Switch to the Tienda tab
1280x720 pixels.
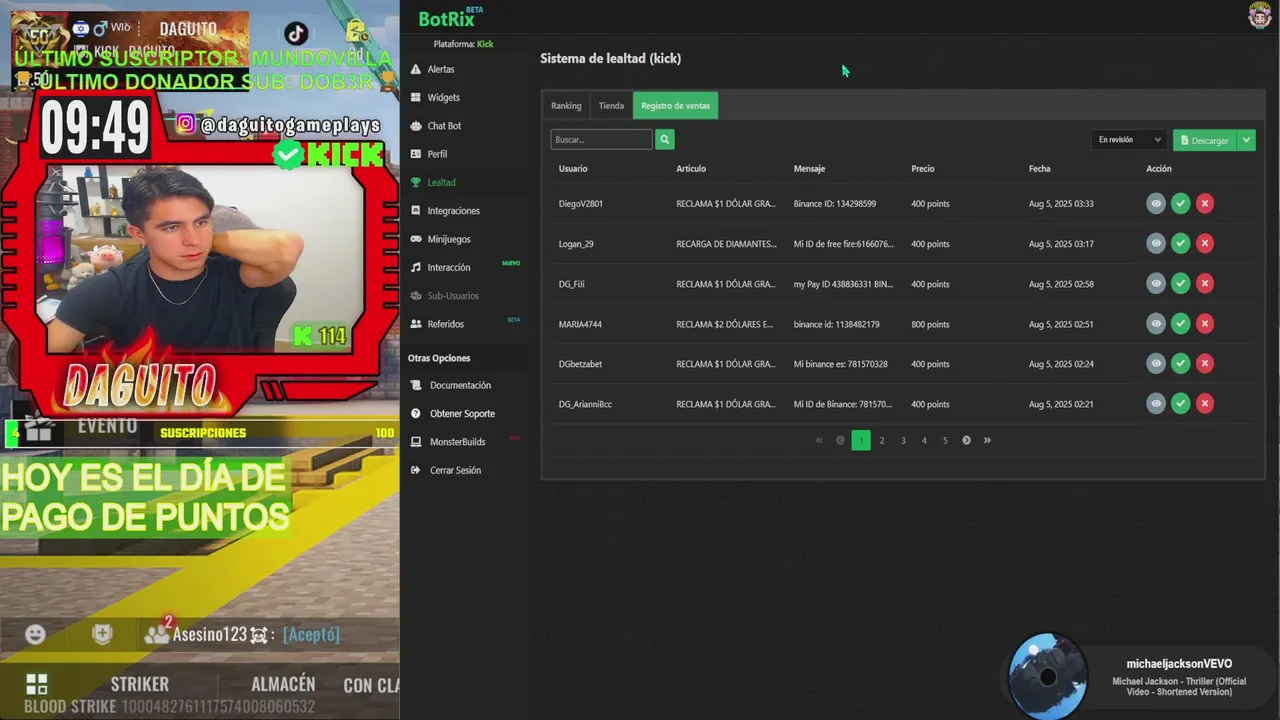click(611, 105)
